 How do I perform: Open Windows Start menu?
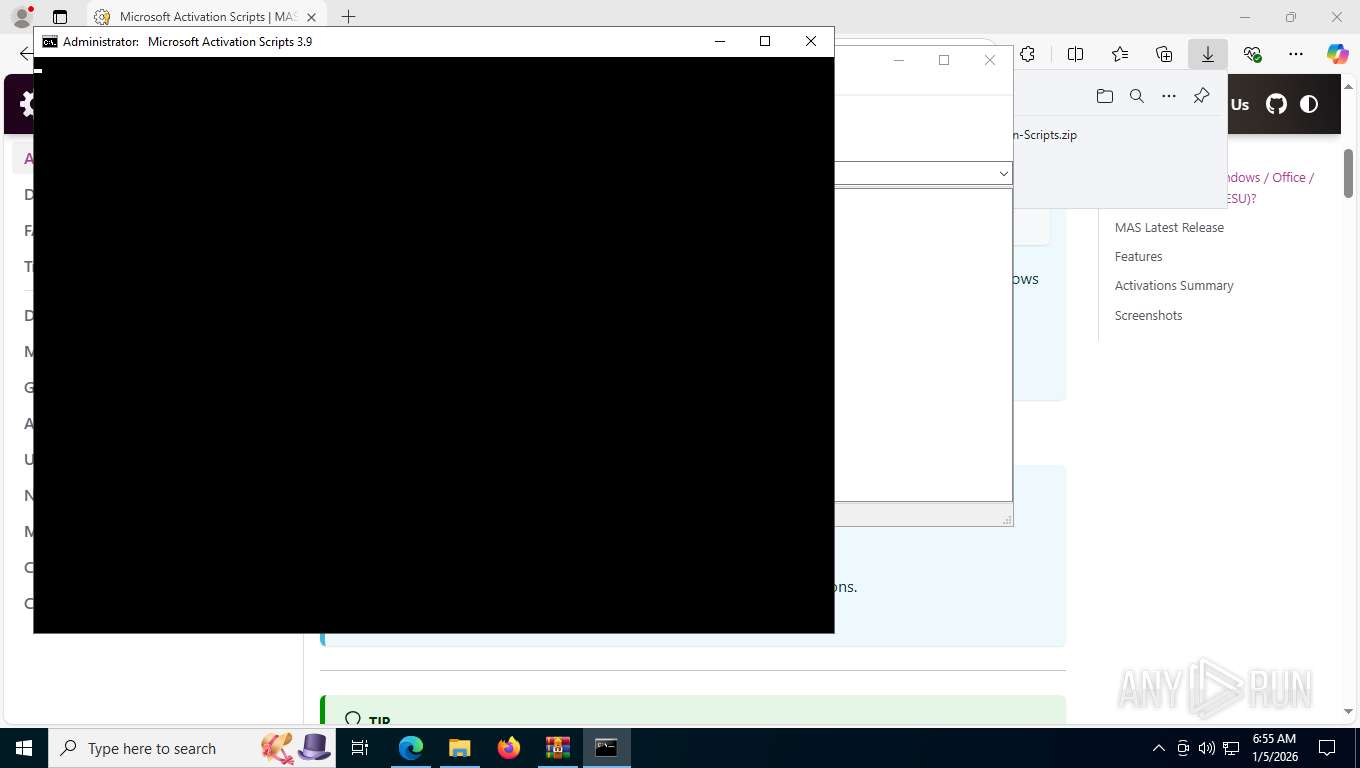pyautogui.click(x=24, y=748)
